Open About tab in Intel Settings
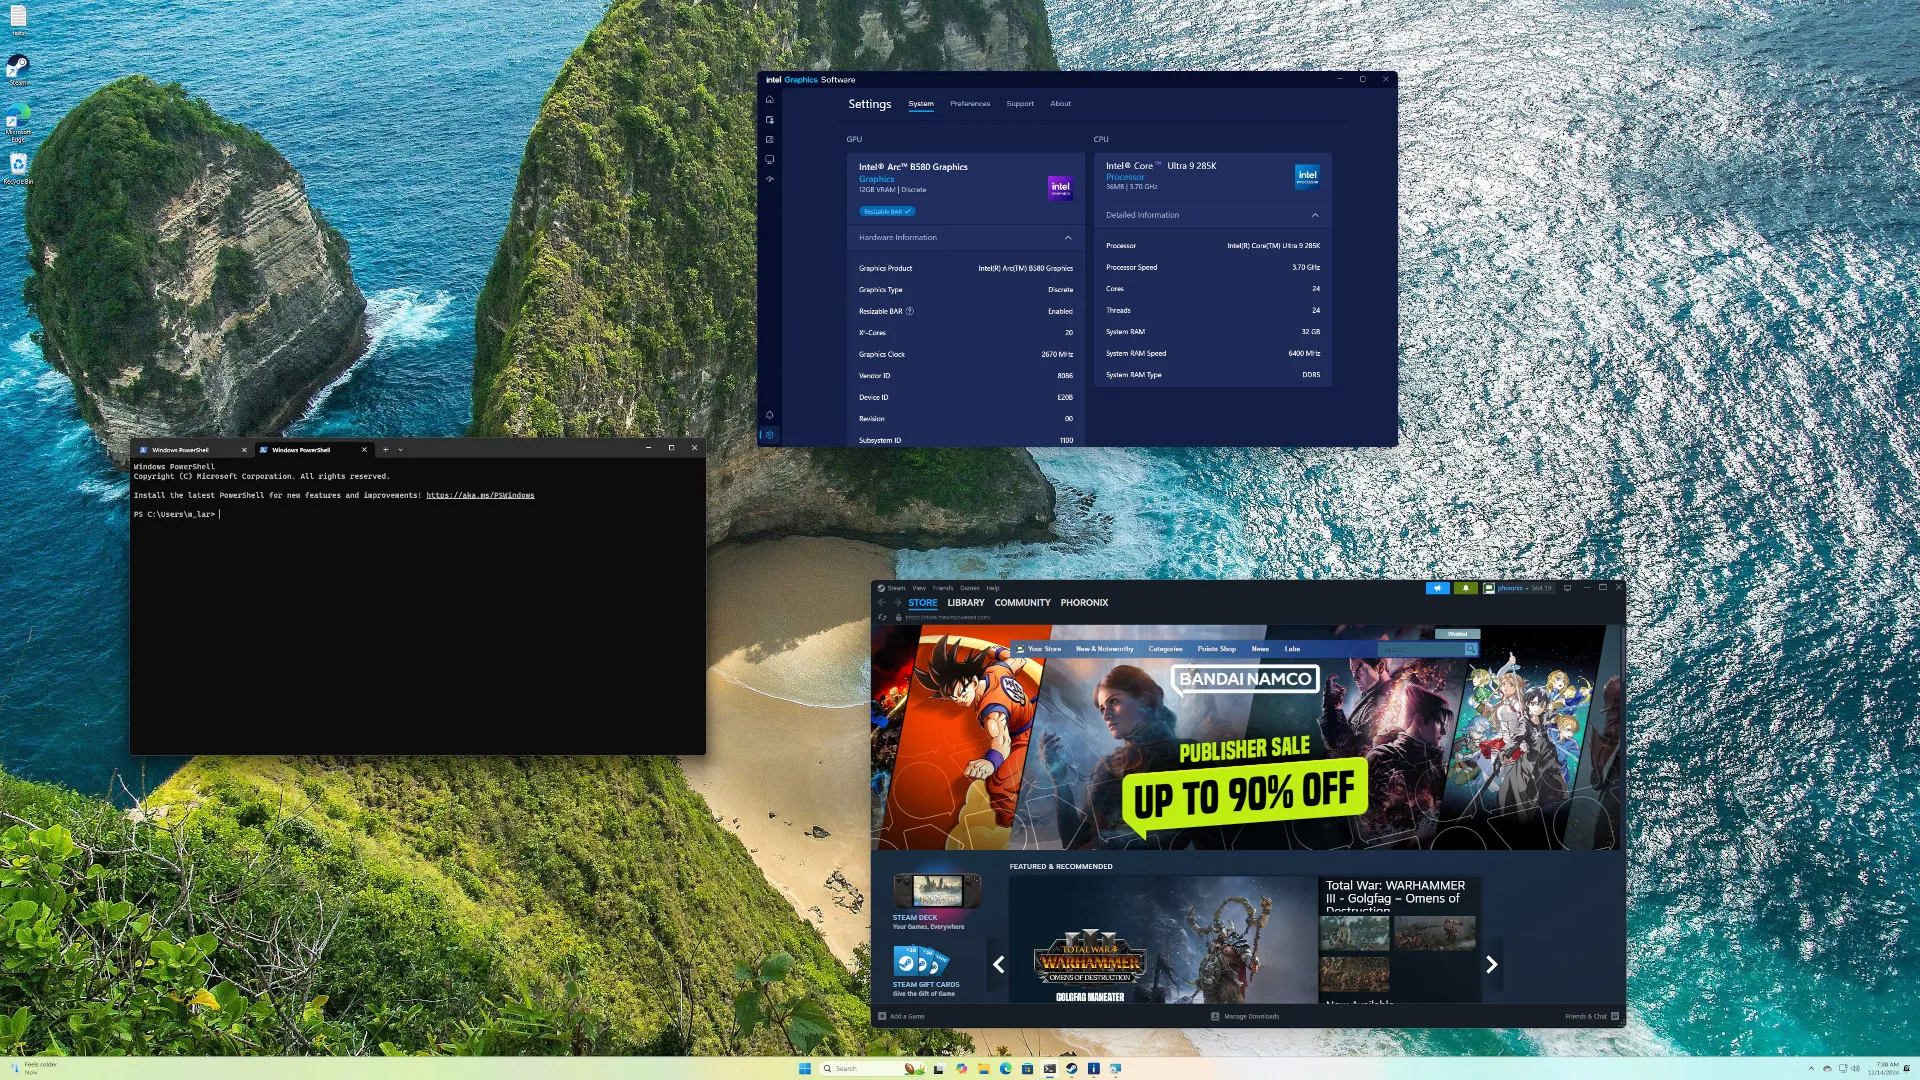1920x1080 pixels. tap(1060, 104)
